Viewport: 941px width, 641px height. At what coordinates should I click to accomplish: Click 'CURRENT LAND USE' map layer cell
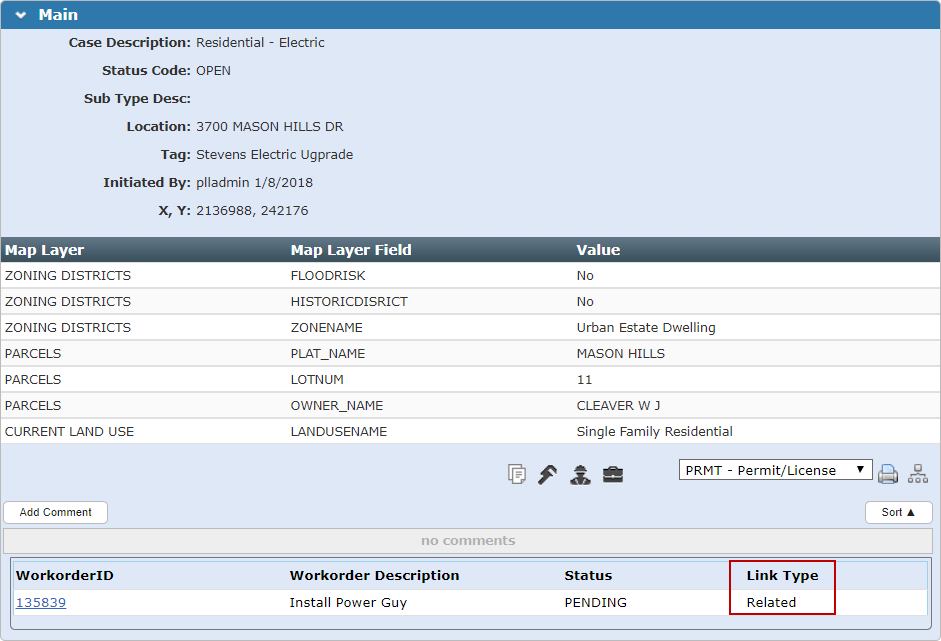click(x=70, y=432)
